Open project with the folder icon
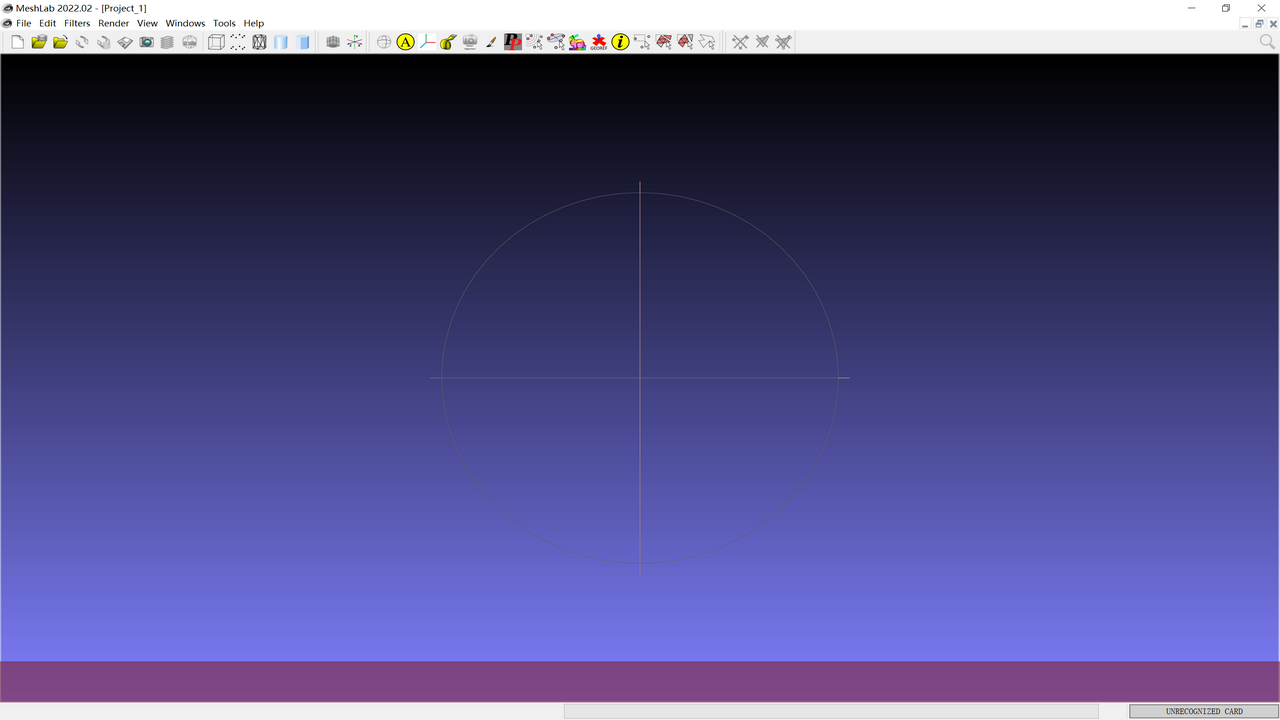Viewport: 1280px width, 720px height. click(x=39, y=42)
